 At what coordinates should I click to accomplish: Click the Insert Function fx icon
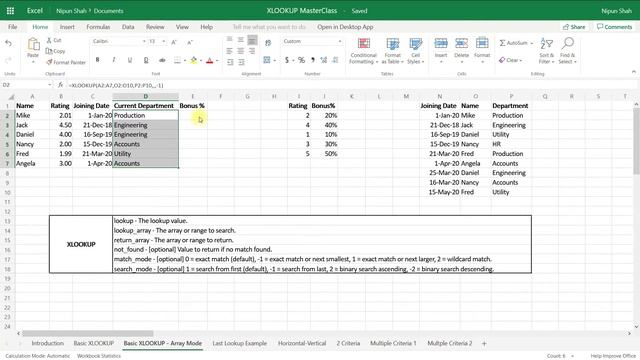click(x=60, y=85)
